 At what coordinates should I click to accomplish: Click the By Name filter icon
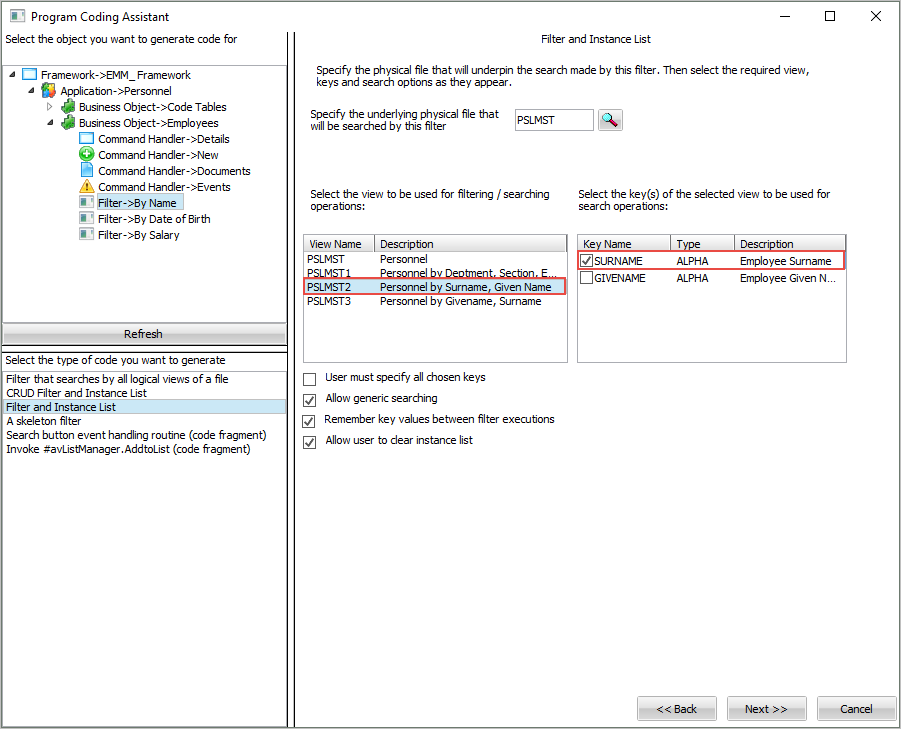coord(86,203)
